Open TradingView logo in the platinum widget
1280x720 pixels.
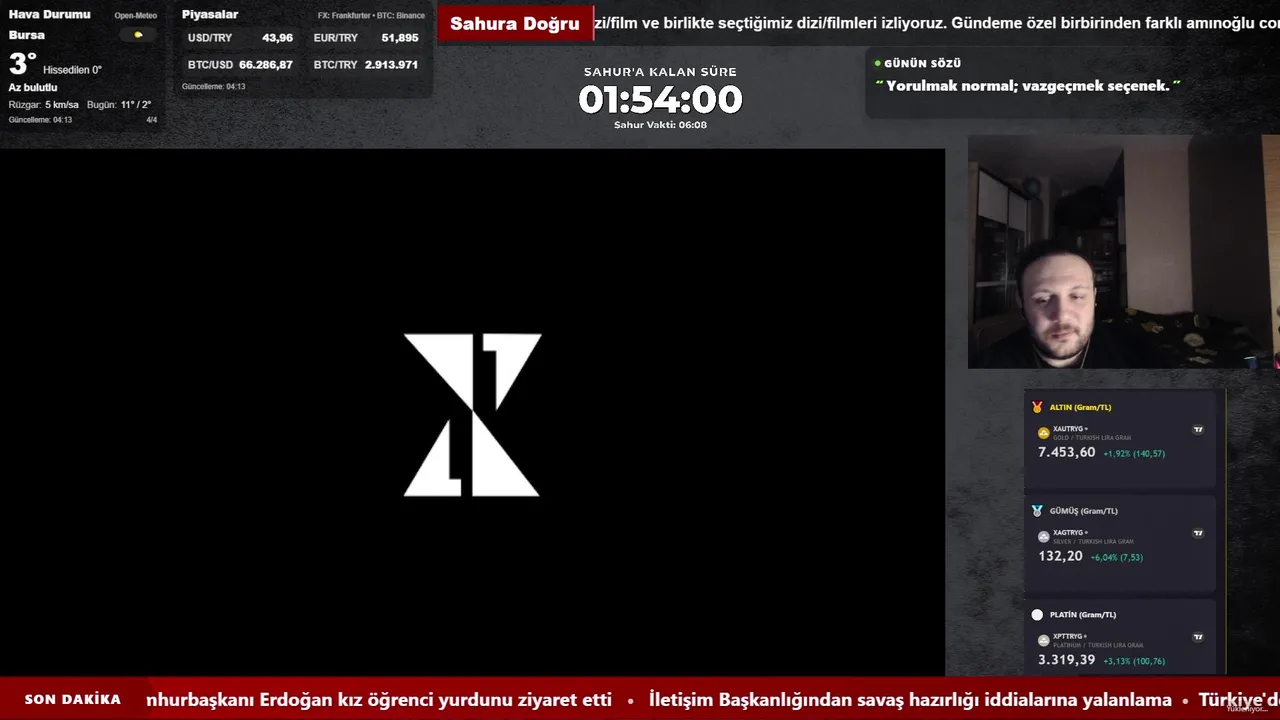[1198, 637]
